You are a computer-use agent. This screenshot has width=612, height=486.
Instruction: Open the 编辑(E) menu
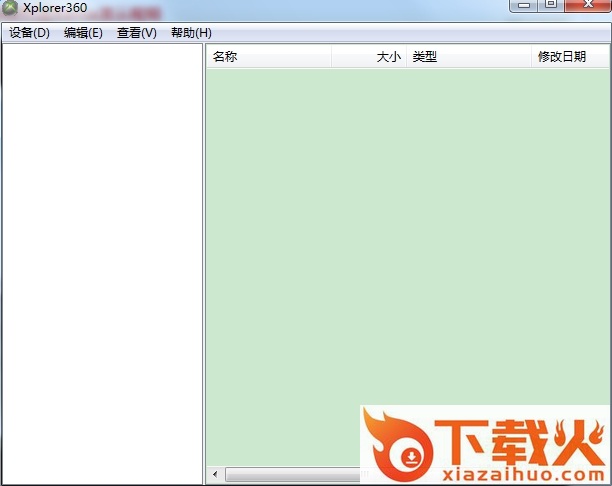click(83, 33)
